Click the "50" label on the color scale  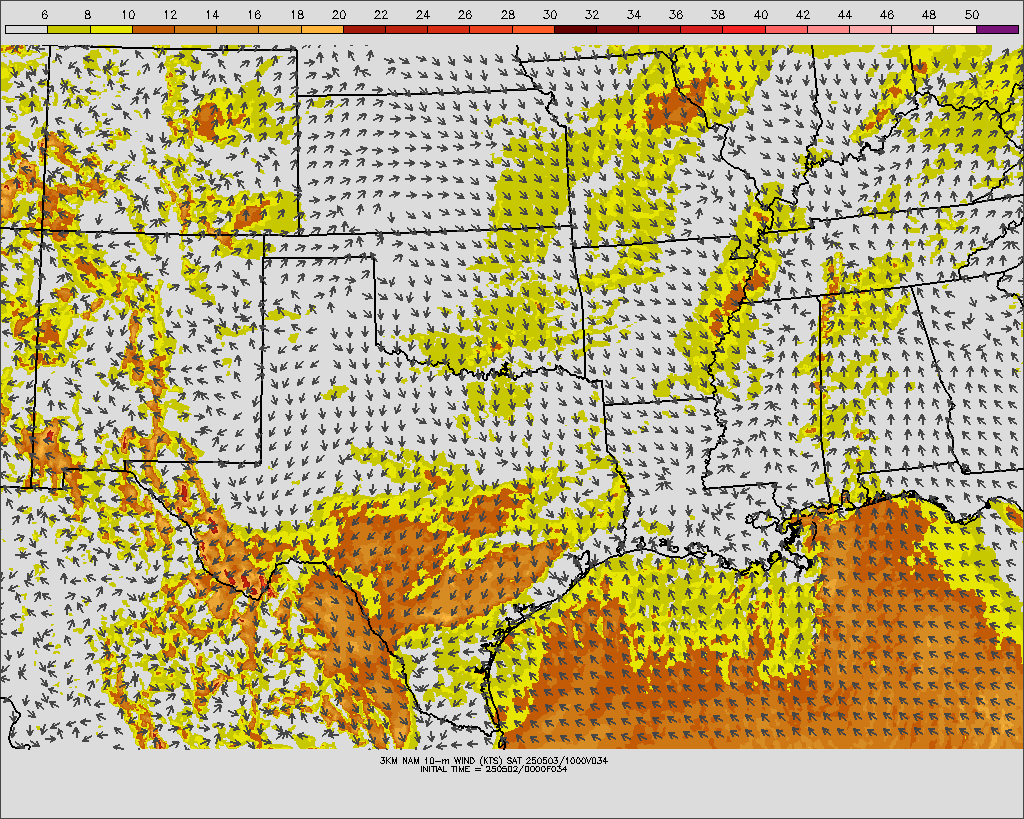click(972, 14)
